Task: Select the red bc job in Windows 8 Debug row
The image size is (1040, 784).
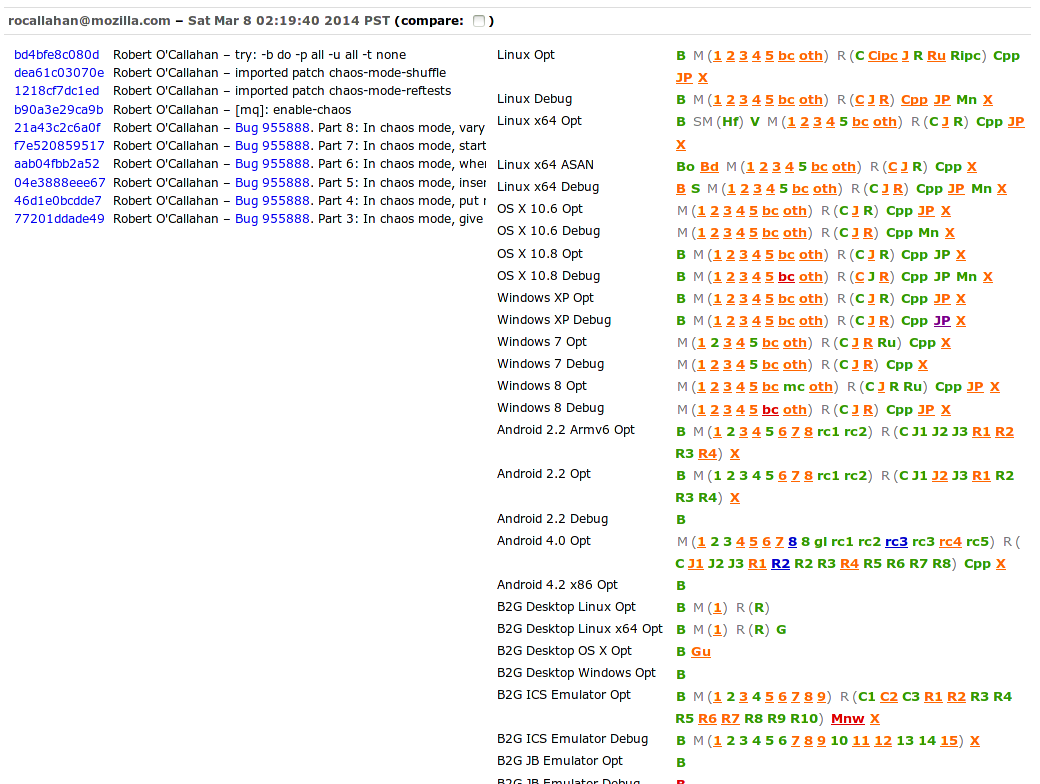Action: pyautogui.click(x=770, y=409)
